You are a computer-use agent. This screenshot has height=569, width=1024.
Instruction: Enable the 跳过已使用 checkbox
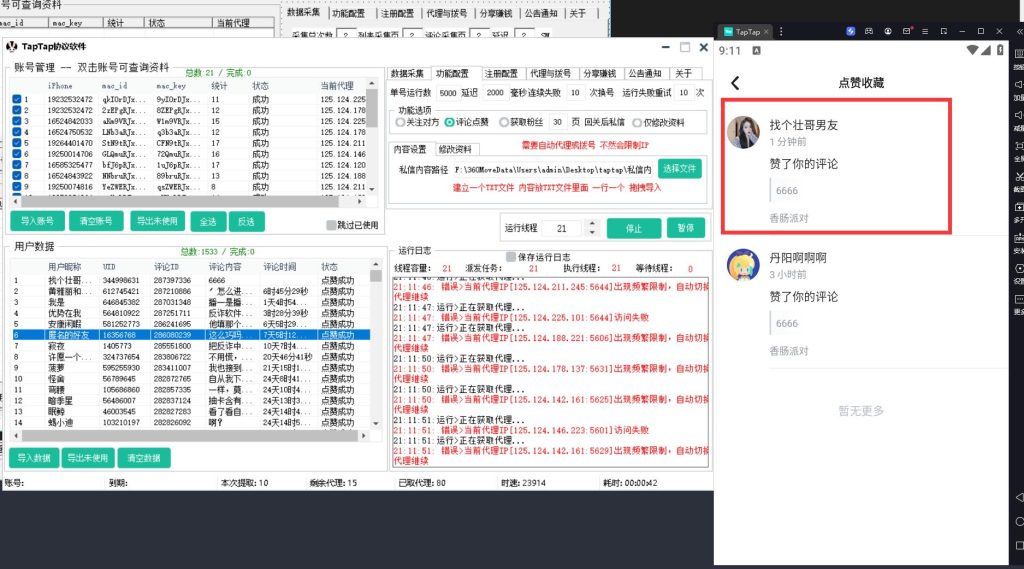(332, 225)
